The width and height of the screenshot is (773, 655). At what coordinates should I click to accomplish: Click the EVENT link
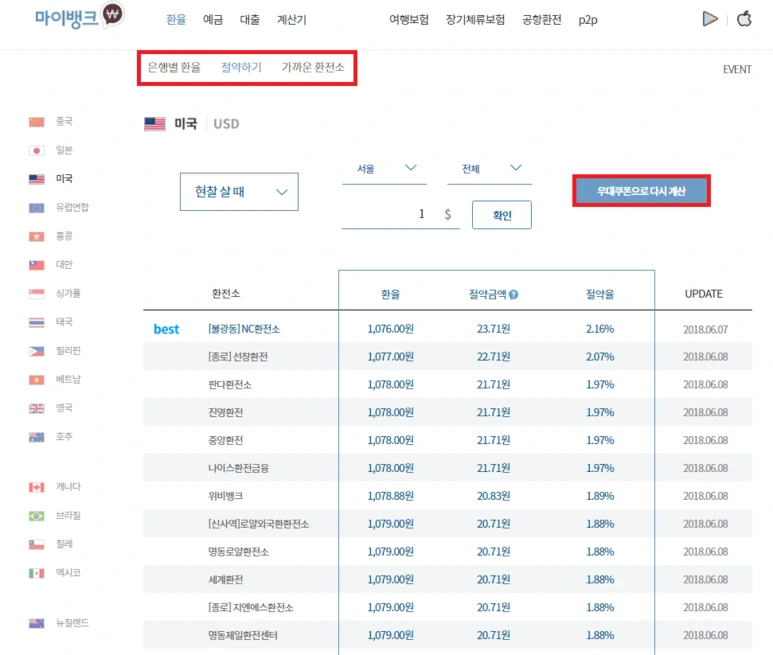click(737, 69)
